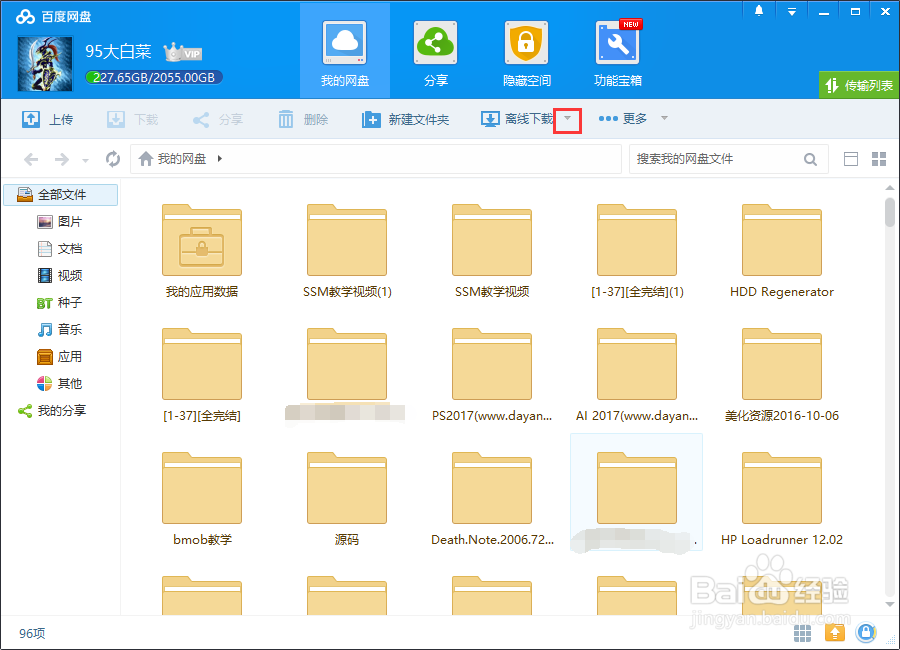Select the PS2017 folder

(x=492, y=375)
